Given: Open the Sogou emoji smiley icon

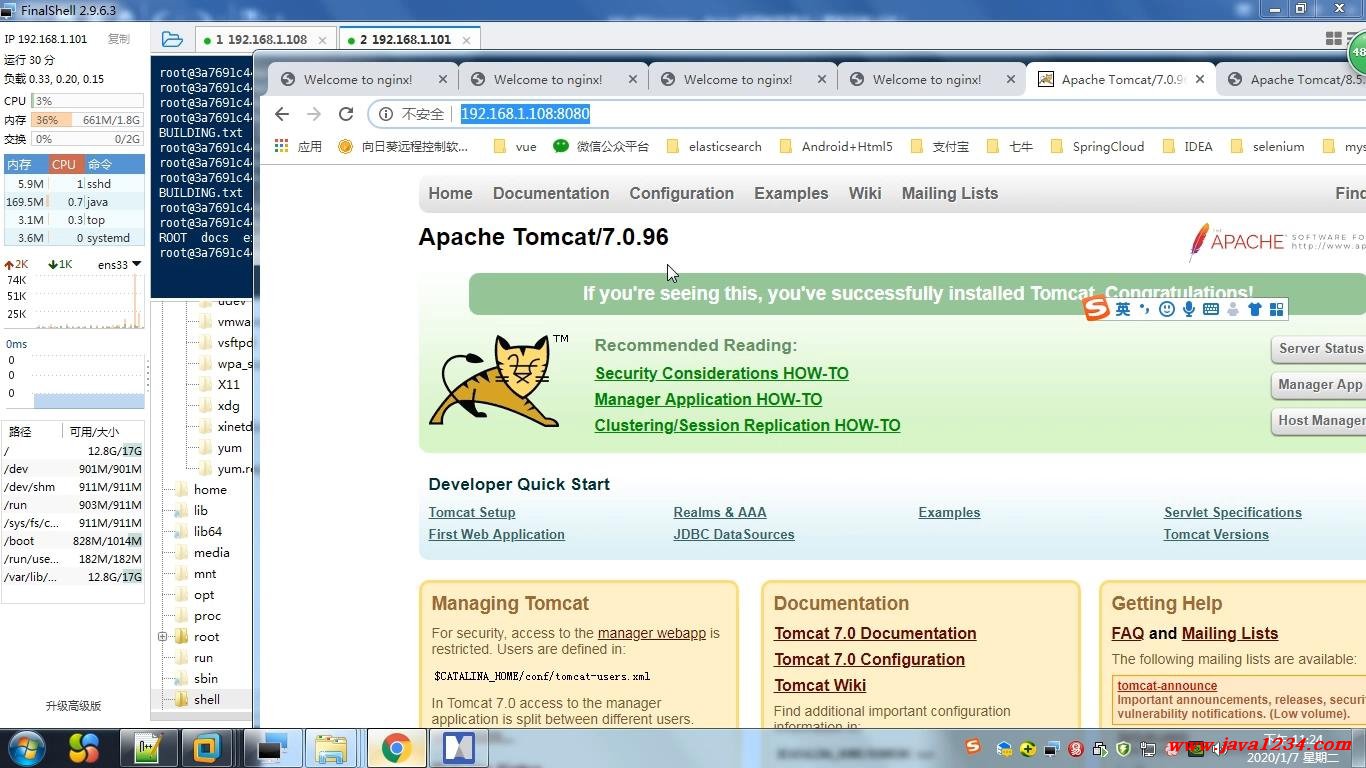Looking at the screenshot, I should coord(1167,309).
